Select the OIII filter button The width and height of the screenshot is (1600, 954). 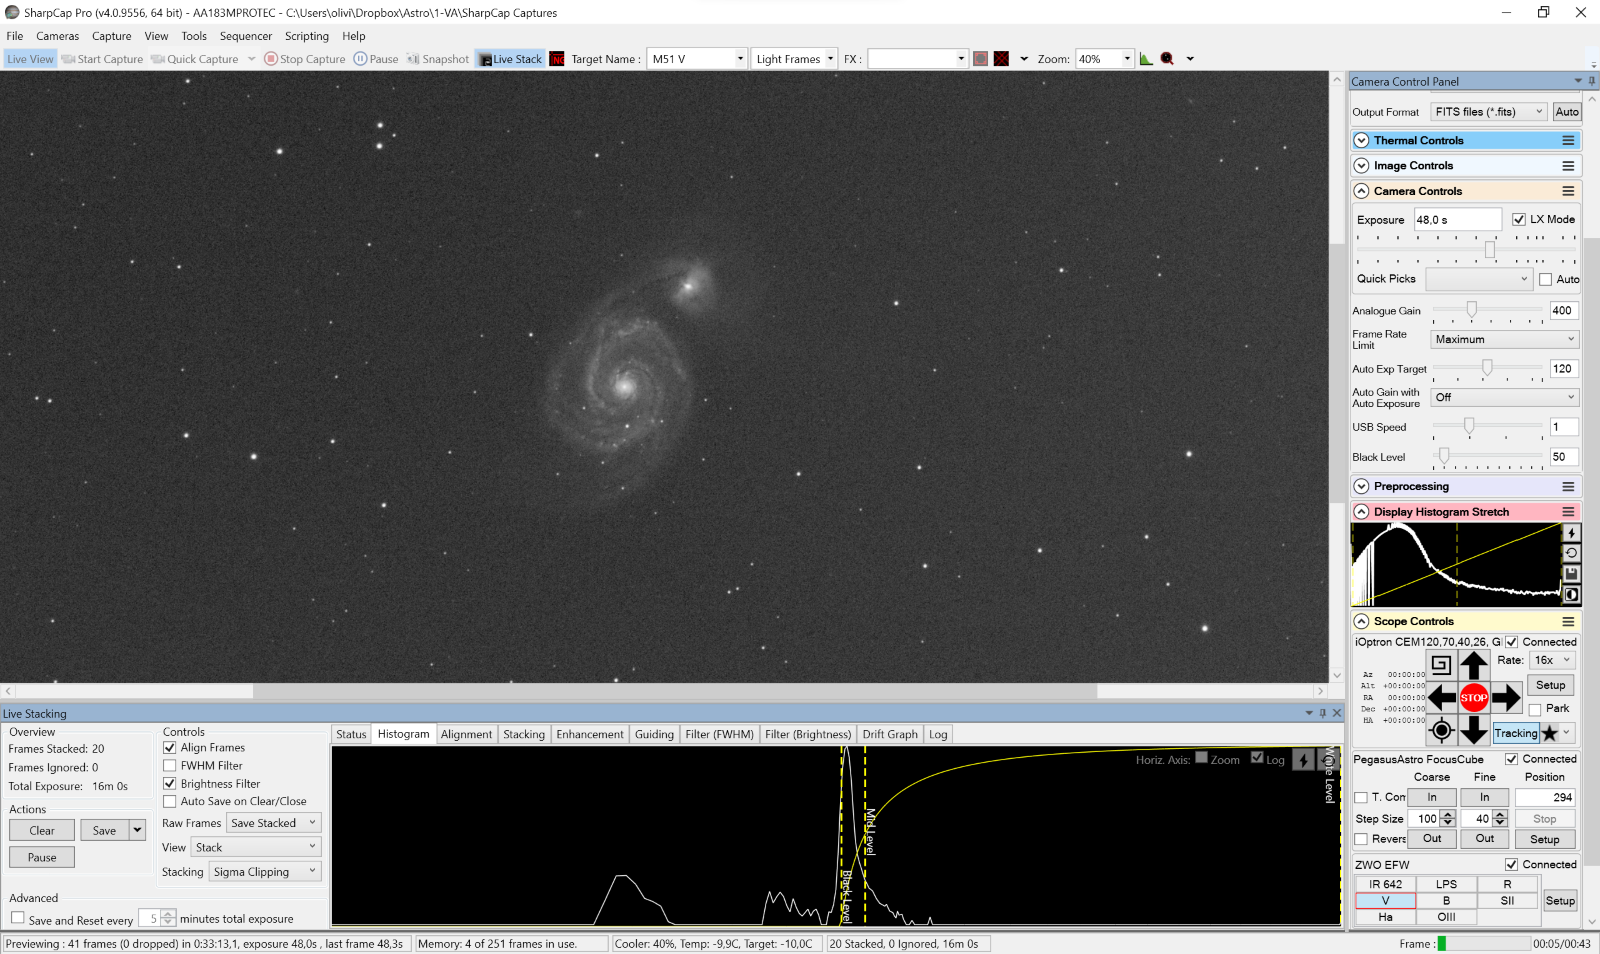[x=1446, y=917]
